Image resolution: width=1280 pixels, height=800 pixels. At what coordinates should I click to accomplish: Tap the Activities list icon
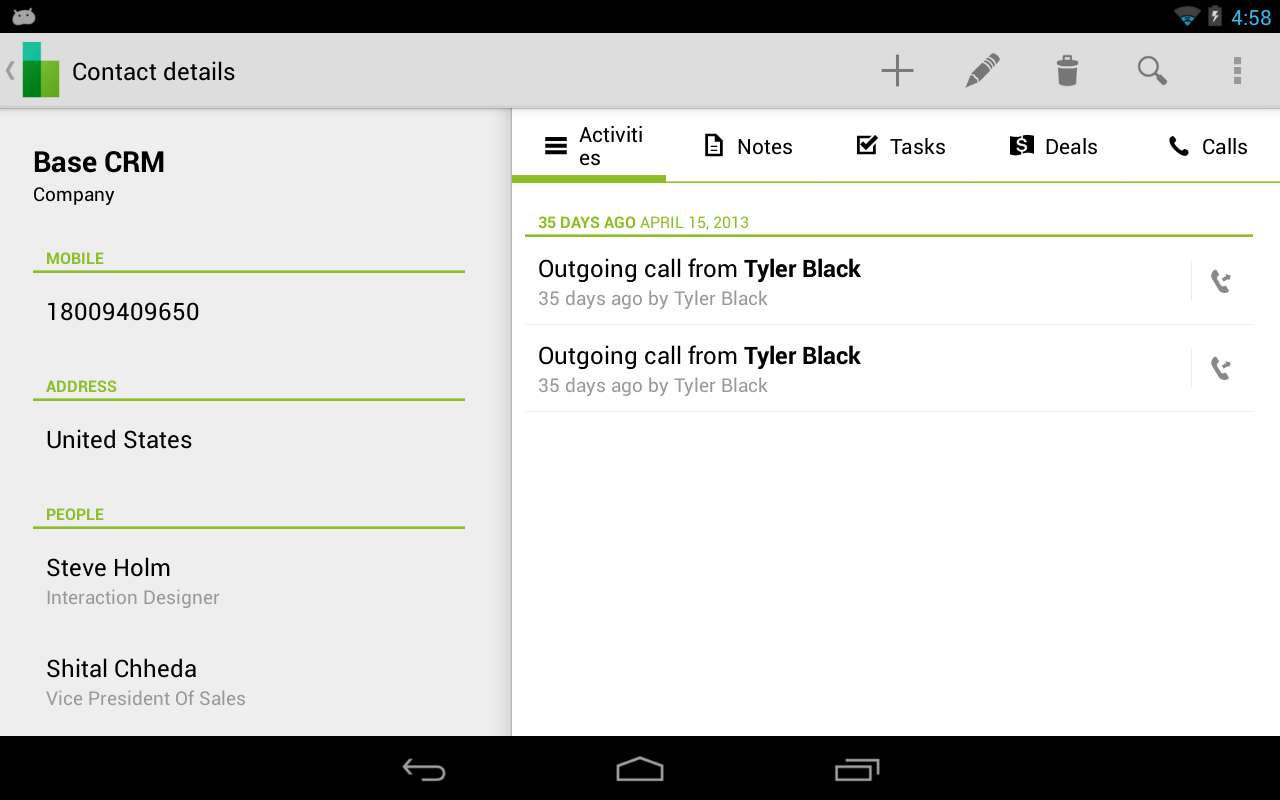pos(556,145)
